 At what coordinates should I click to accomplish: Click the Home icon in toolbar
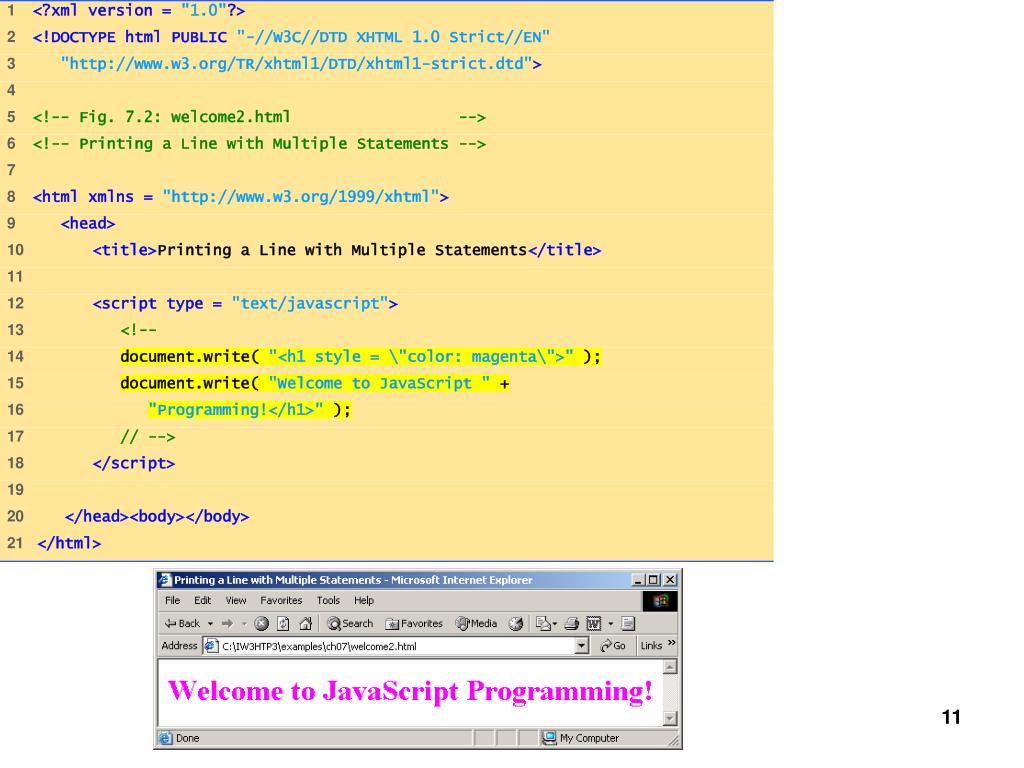[305, 624]
